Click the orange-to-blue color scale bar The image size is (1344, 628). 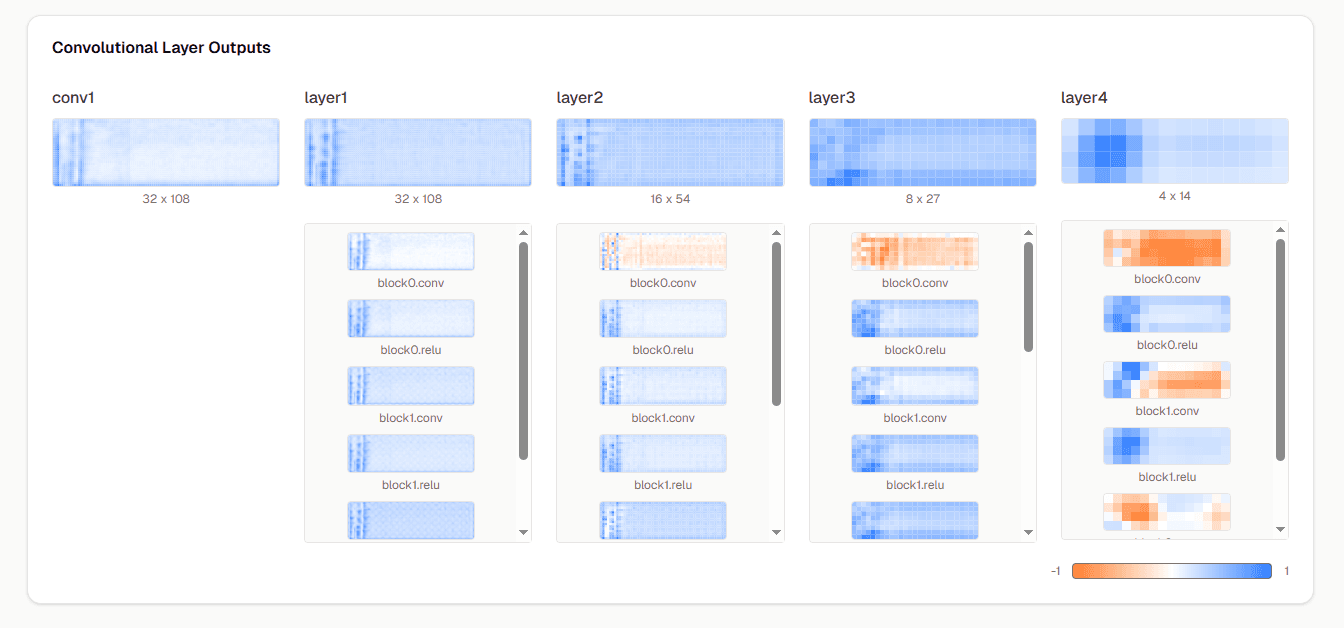pyautogui.click(x=1171, y=571)
